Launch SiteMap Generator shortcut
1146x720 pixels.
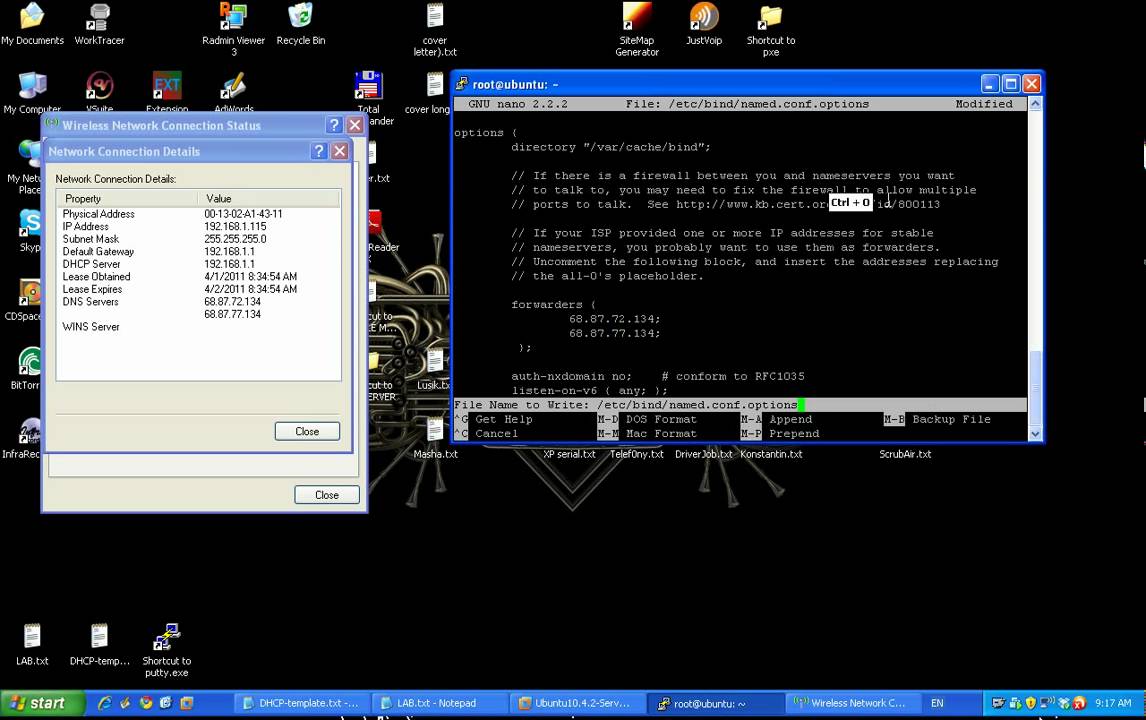637,28
